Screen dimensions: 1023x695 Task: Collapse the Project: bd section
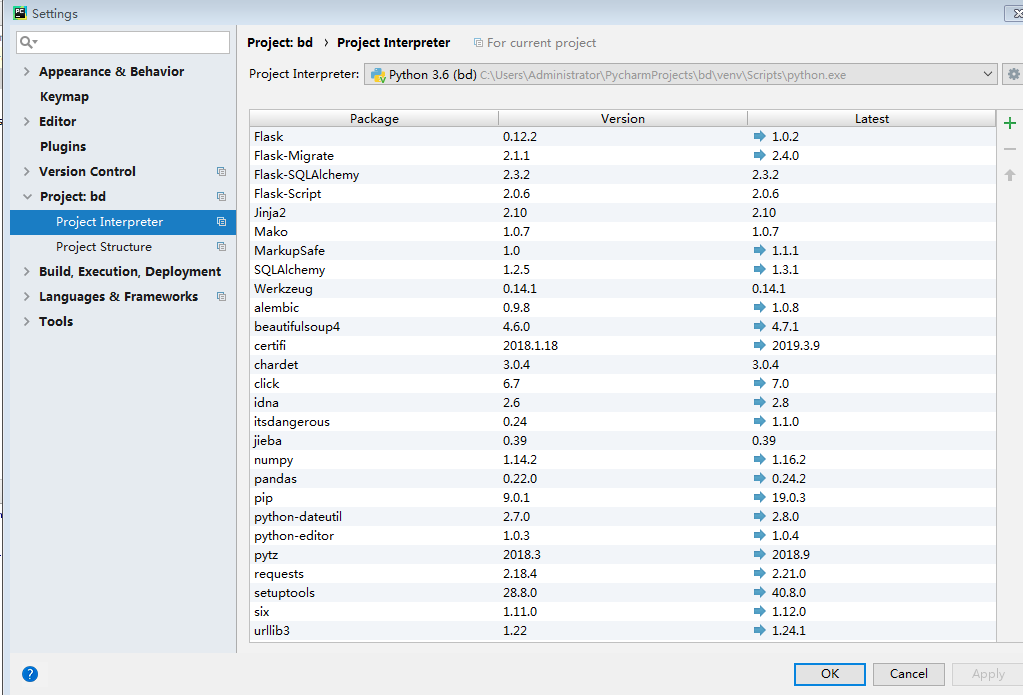tap(27, 196)
